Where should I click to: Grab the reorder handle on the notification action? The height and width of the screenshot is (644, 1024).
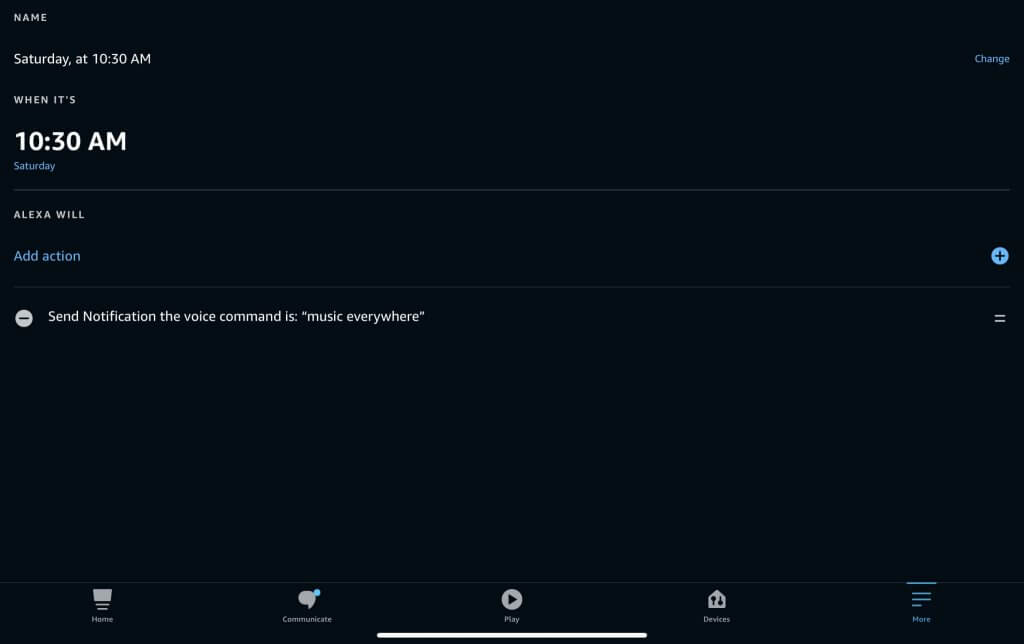click(x=999, y=318)
